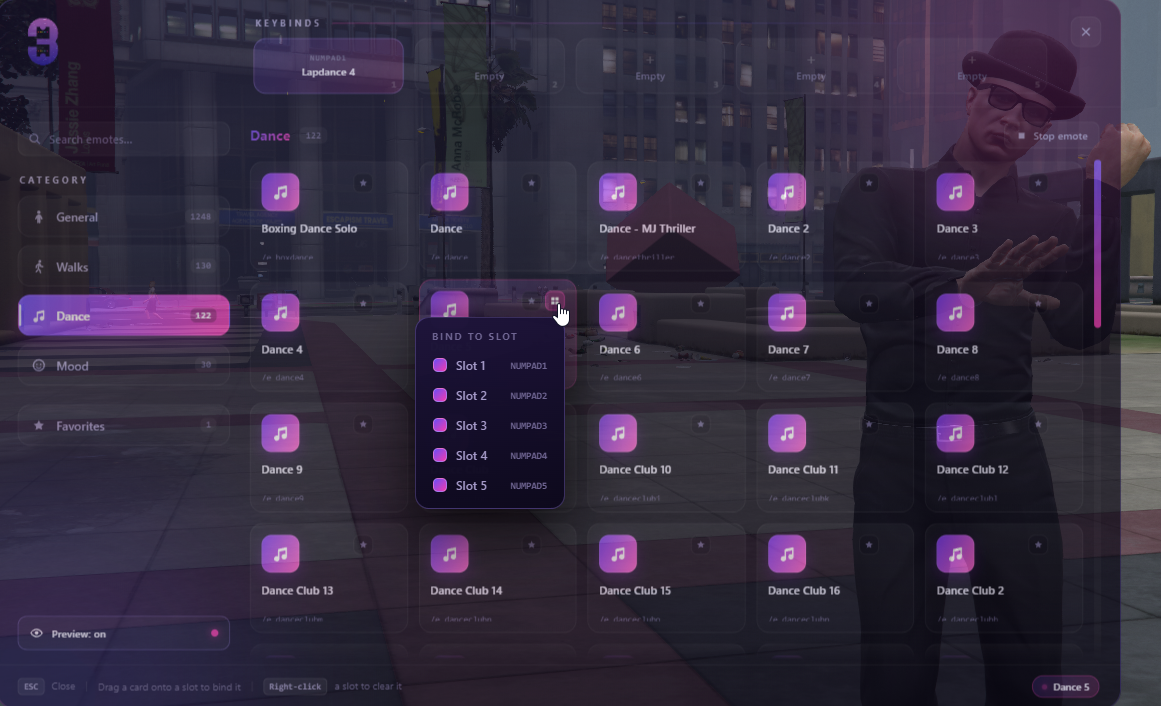
Task: Toggle Preview on/off switch
Action: pyautogui.click(x=124, y=633)
